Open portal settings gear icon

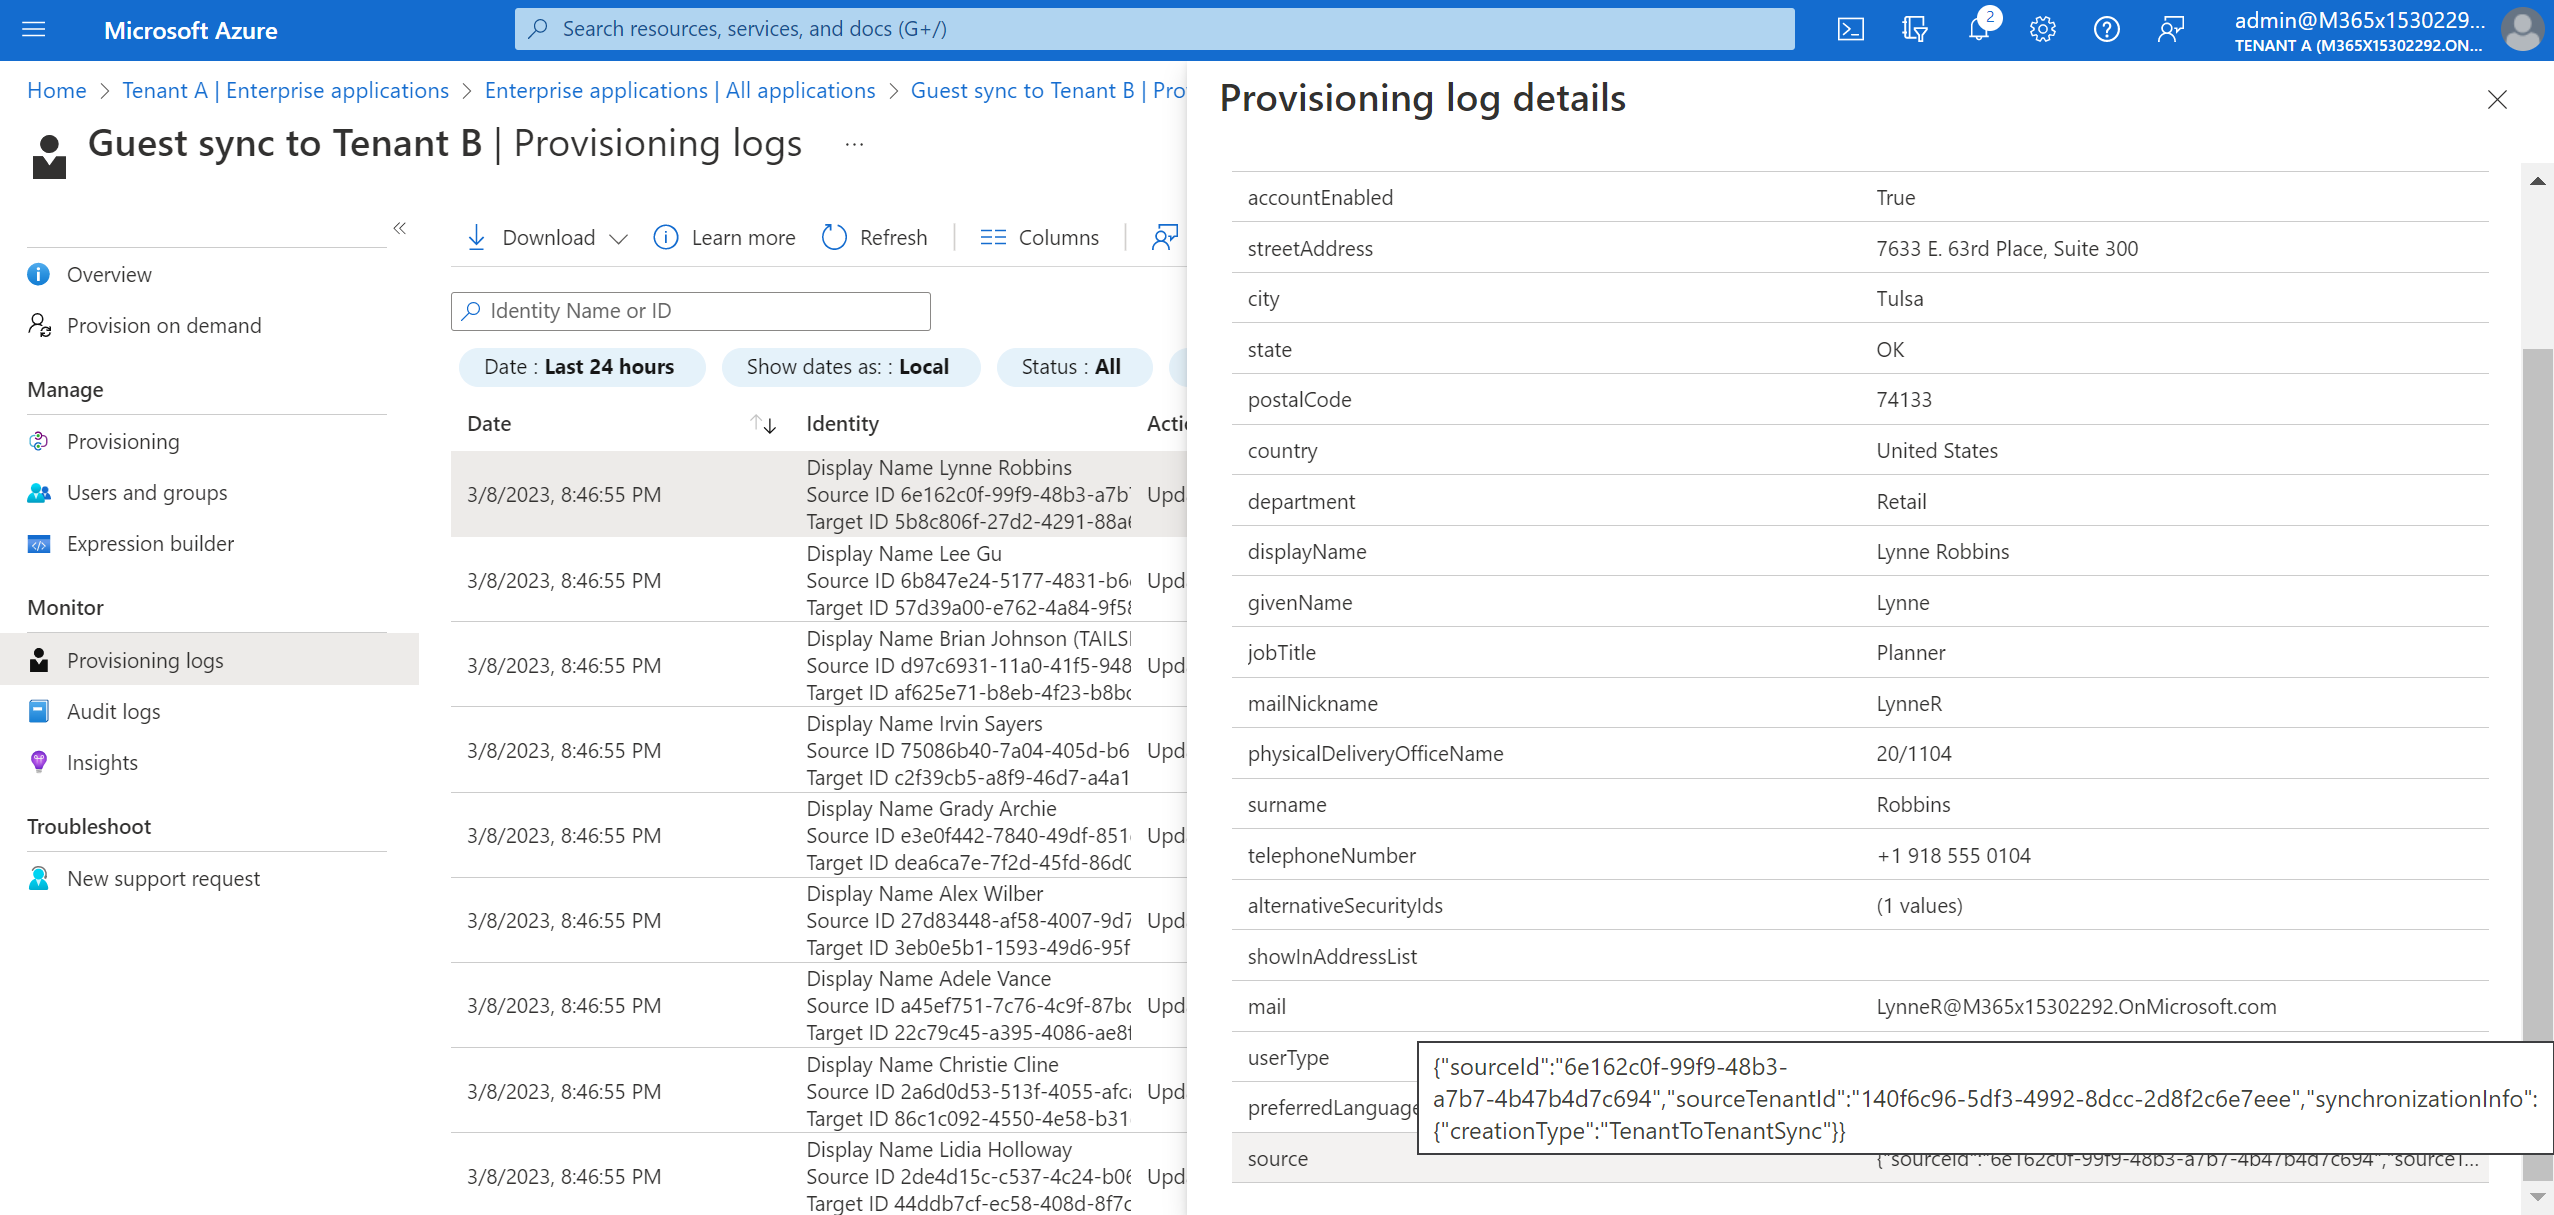pyautogui.click(x=2042, y=29)
